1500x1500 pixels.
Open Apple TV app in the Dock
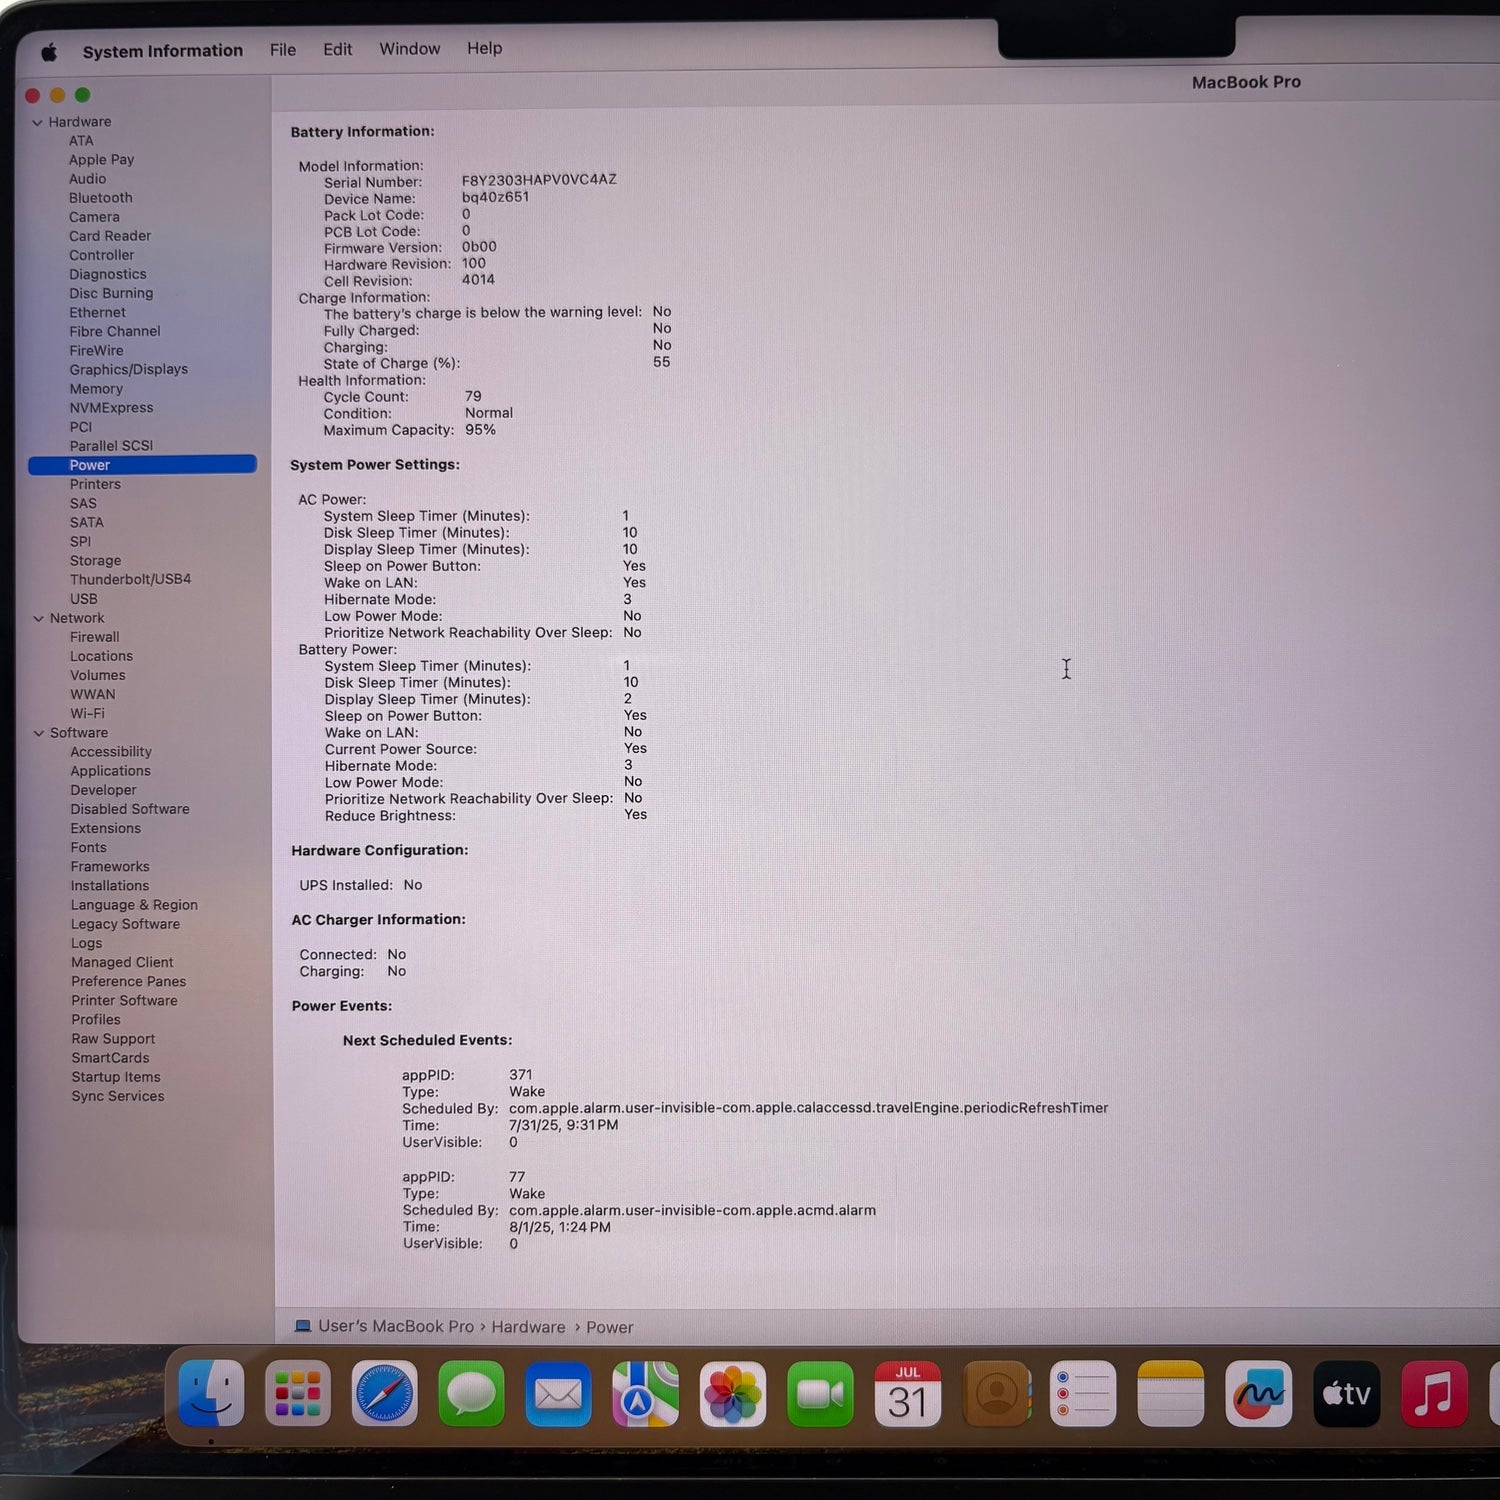(x=1346, y=1393)
